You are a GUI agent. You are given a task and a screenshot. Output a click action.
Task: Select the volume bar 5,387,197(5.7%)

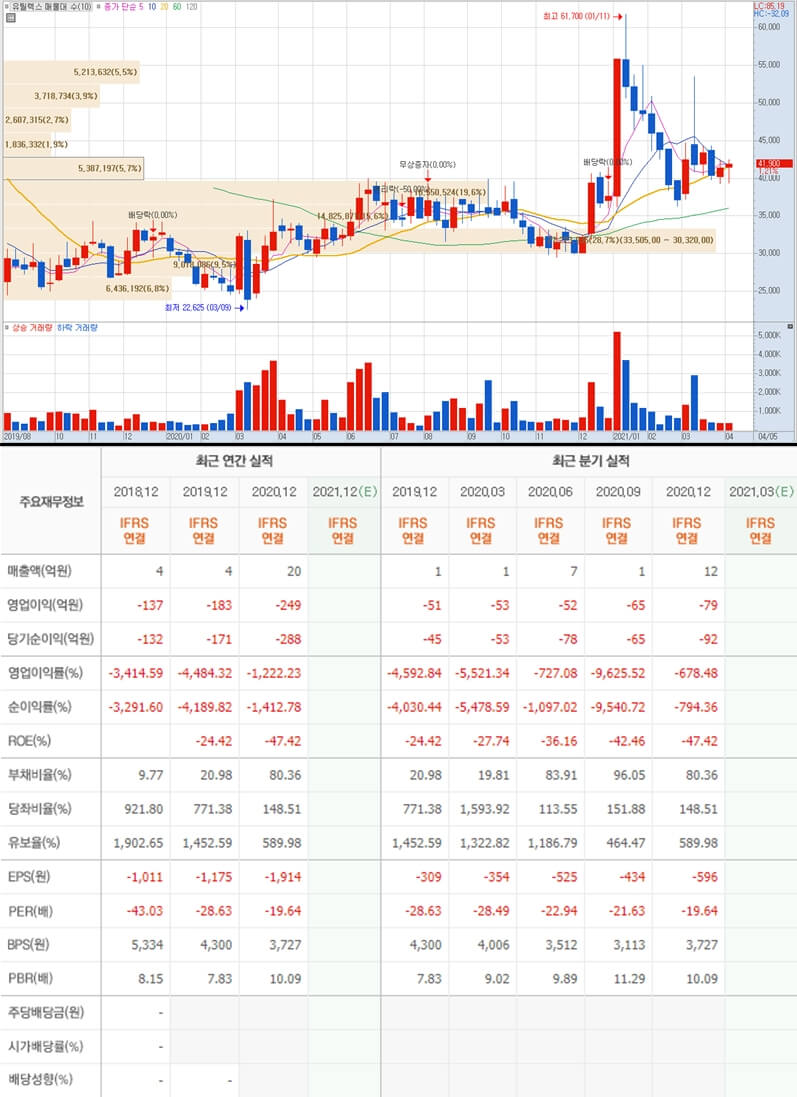click(73, 168)
